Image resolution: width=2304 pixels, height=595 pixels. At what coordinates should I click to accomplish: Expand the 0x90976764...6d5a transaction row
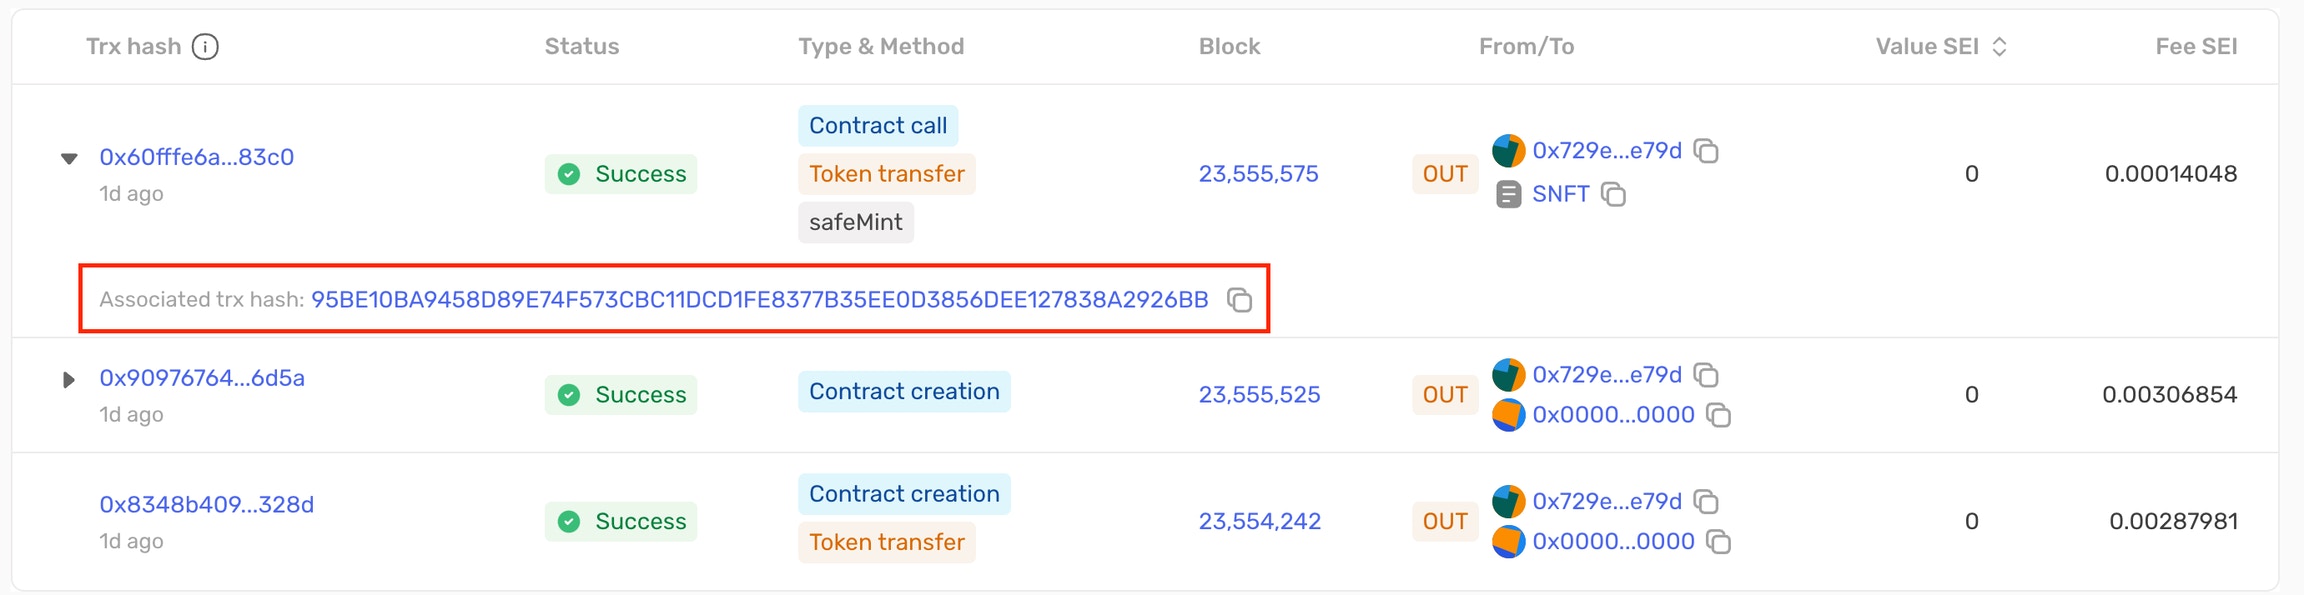(x=68, y=380)
